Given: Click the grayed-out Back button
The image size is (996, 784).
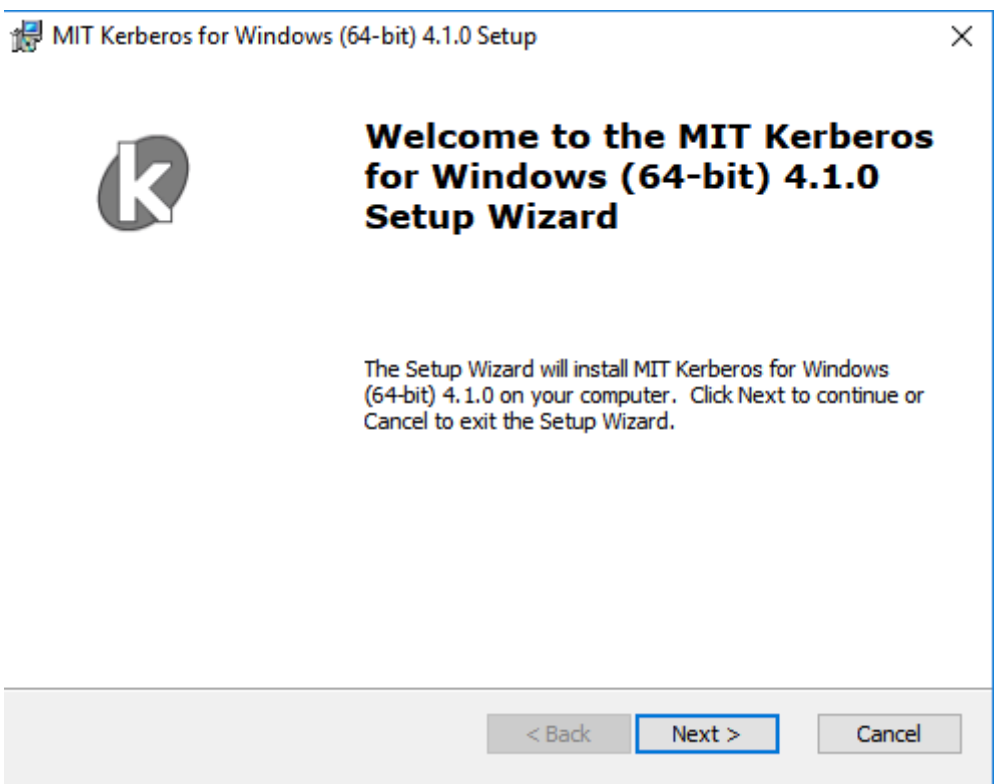Looking at the screenshot, I should click(x=559, y=734).
